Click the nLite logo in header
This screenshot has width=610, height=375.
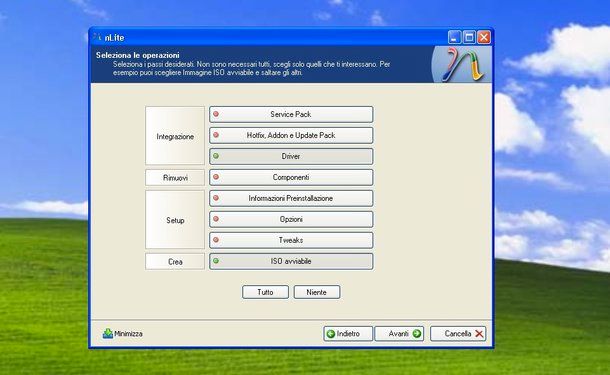click(x=462, y=64)
